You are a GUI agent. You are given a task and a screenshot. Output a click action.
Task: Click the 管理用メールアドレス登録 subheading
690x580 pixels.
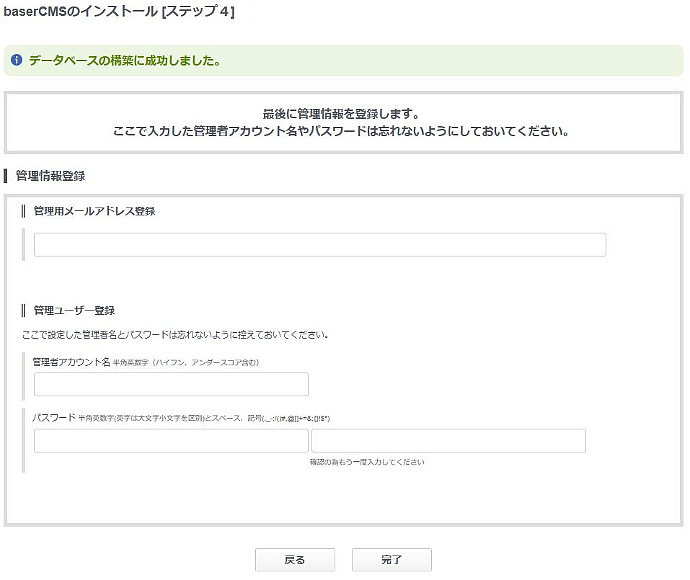coord(94,211)
